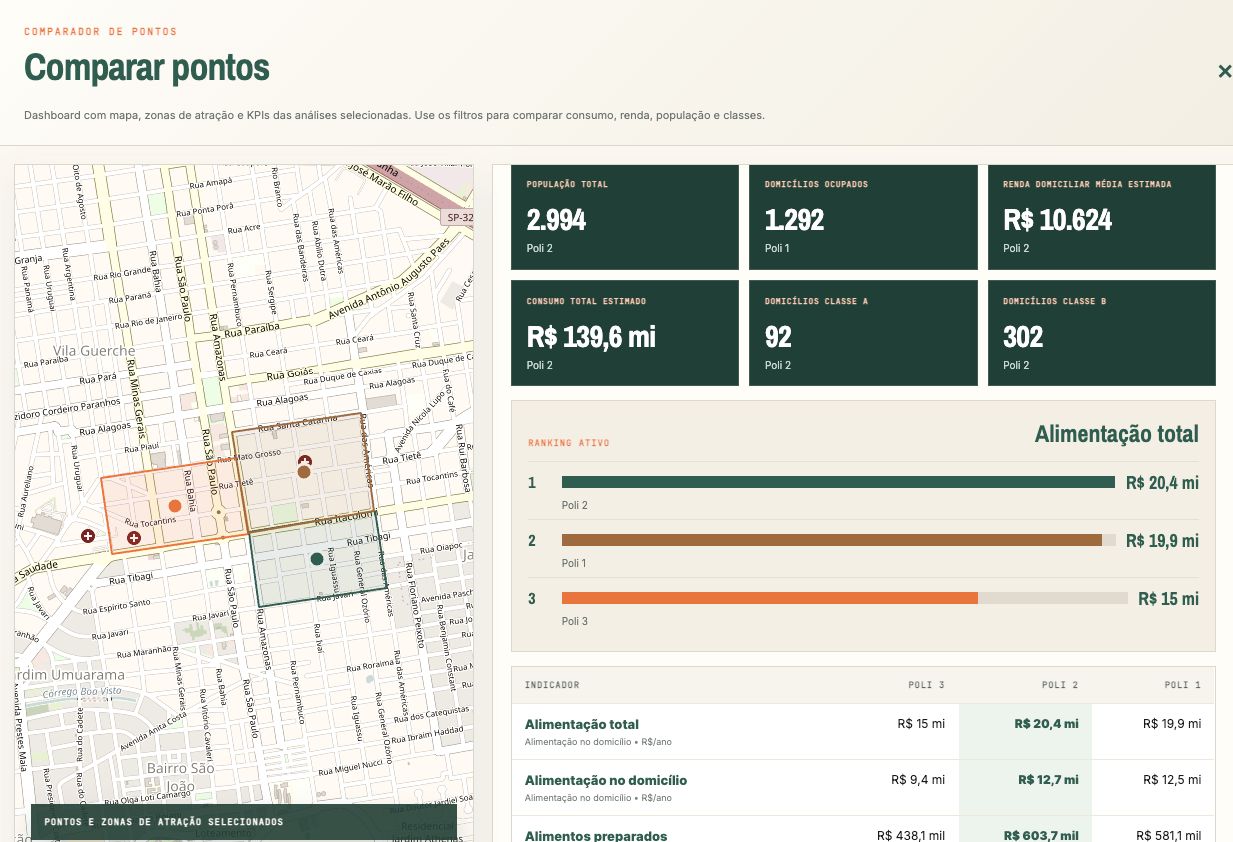Select the Alimentação total table row label
This screenshot has height=842, width=1233.
coord(582,724)
